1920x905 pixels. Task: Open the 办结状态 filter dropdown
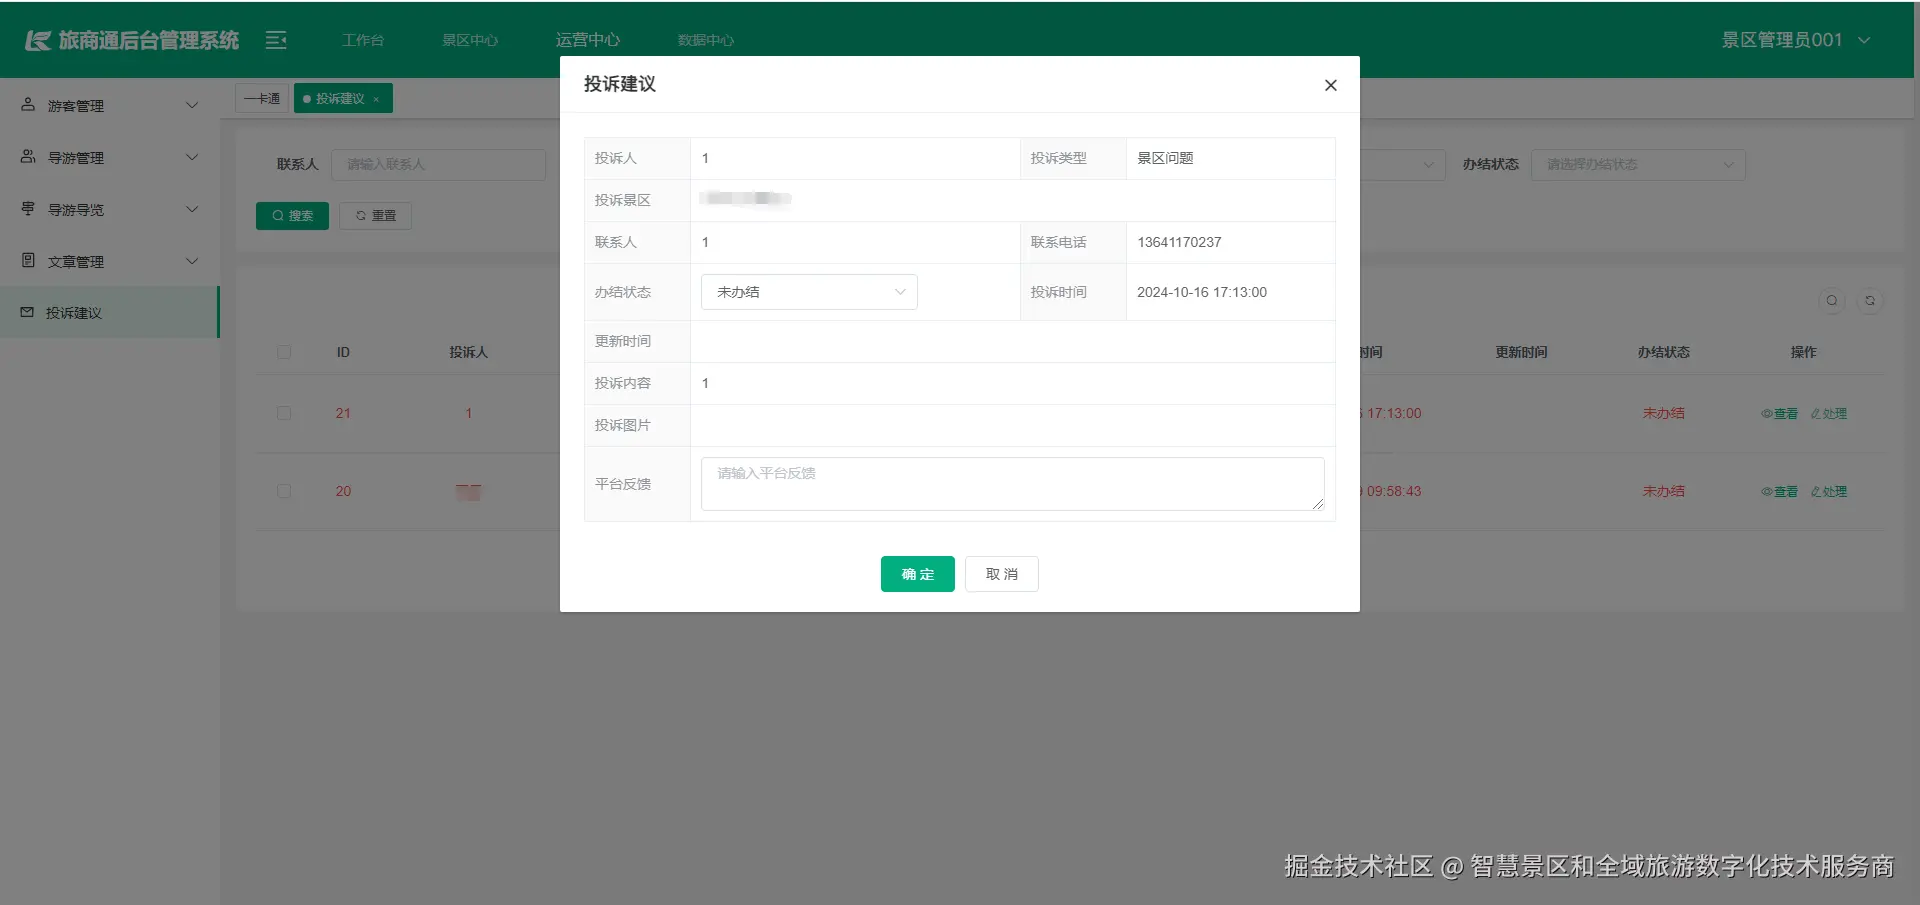(1638, 164)
